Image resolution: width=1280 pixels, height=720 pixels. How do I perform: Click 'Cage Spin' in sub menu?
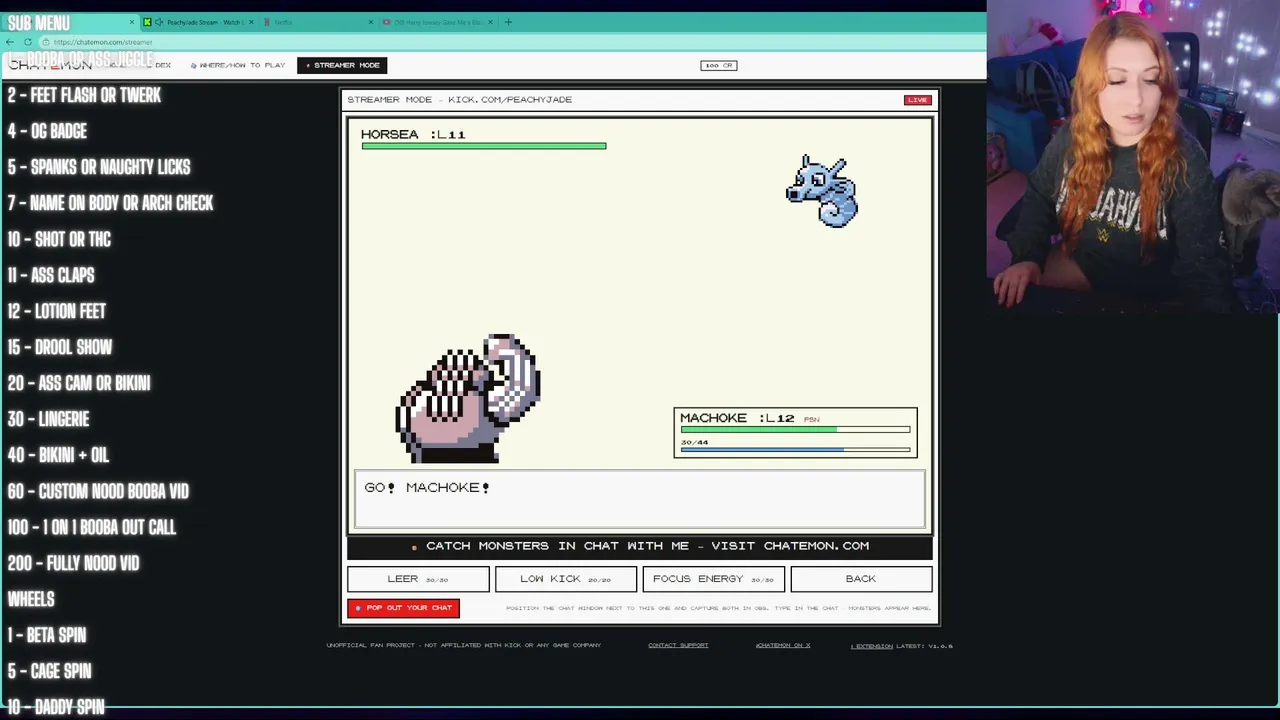[49, 671]
